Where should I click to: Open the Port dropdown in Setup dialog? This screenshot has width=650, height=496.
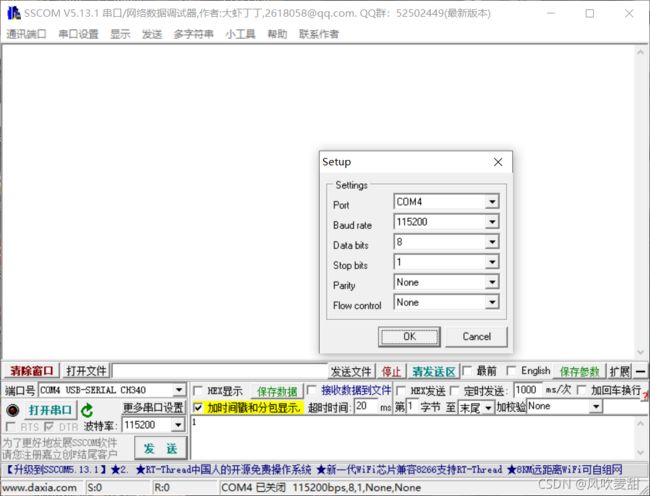(492, 202)
